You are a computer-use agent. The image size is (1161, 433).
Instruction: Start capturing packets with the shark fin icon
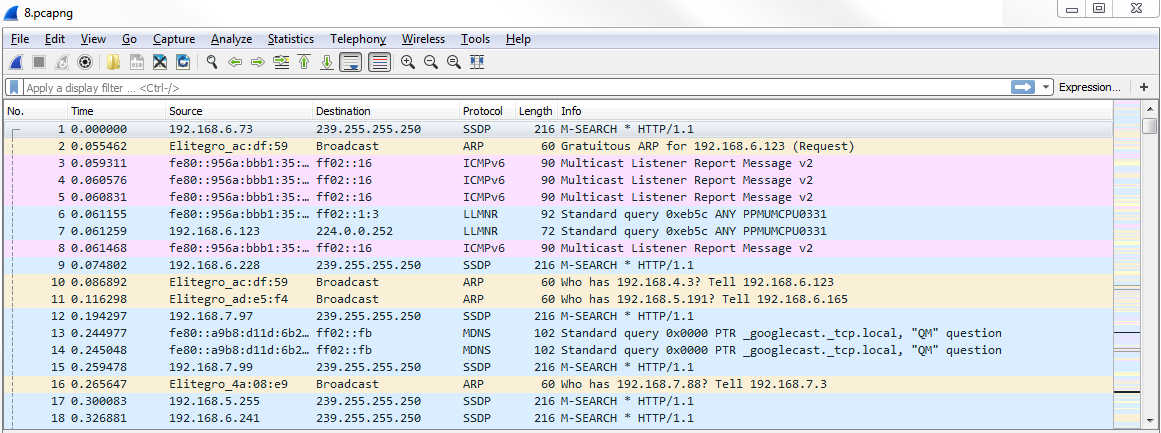16,62
